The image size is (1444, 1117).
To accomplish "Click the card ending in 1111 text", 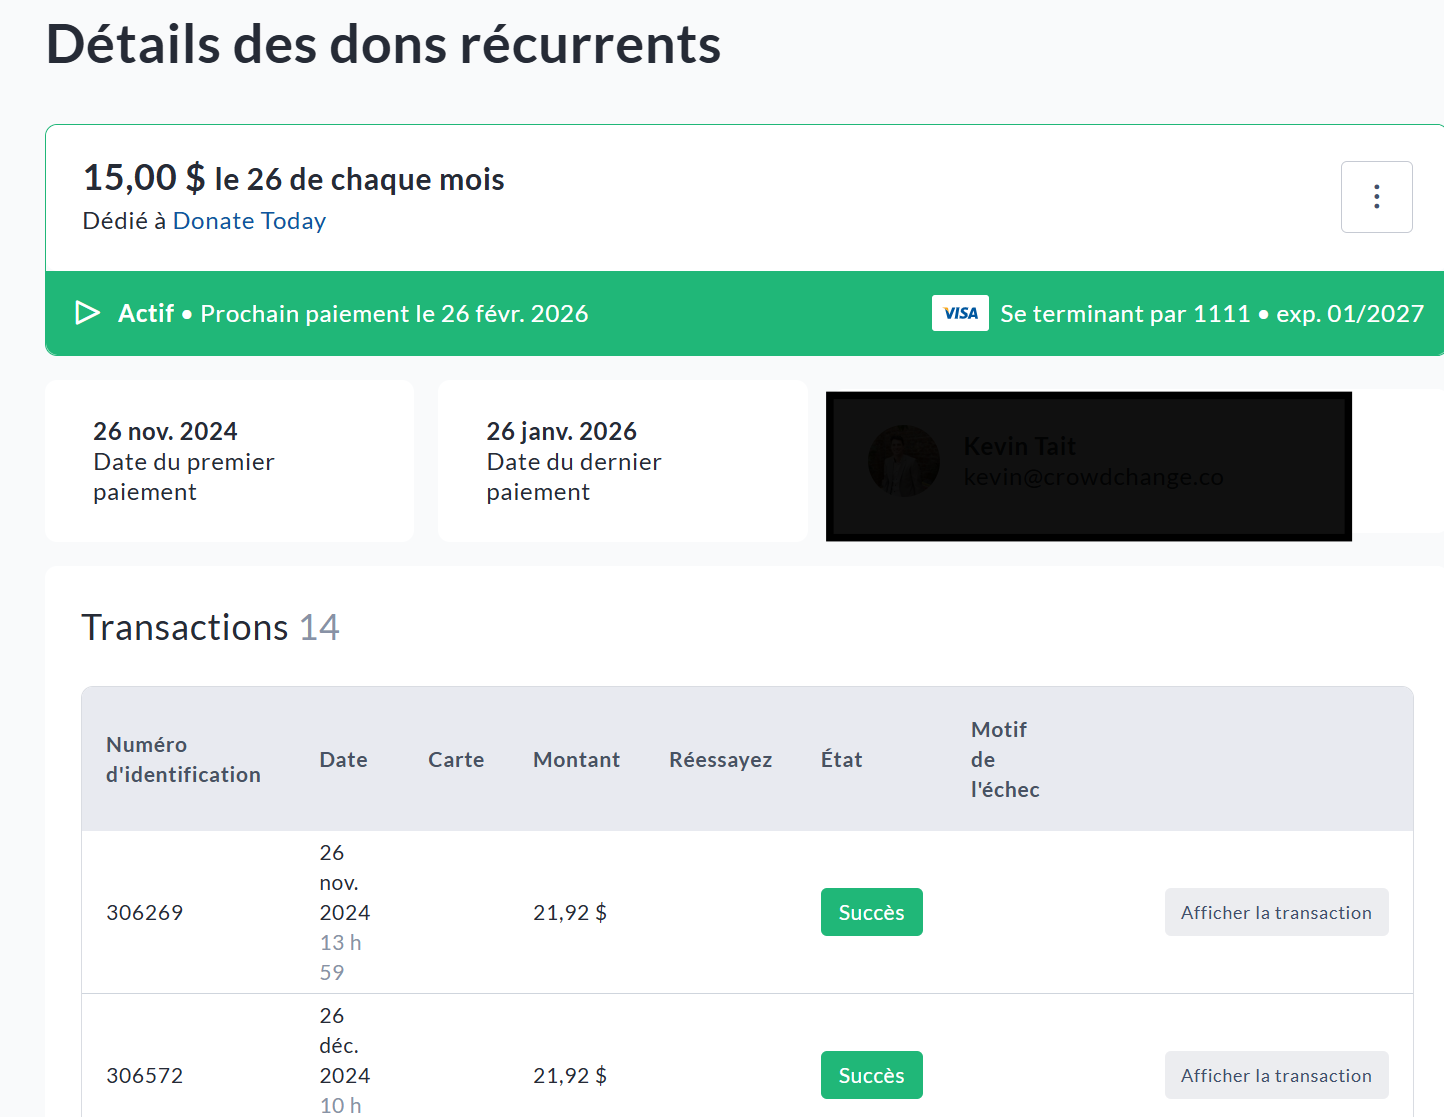I will click(1125, 313).
